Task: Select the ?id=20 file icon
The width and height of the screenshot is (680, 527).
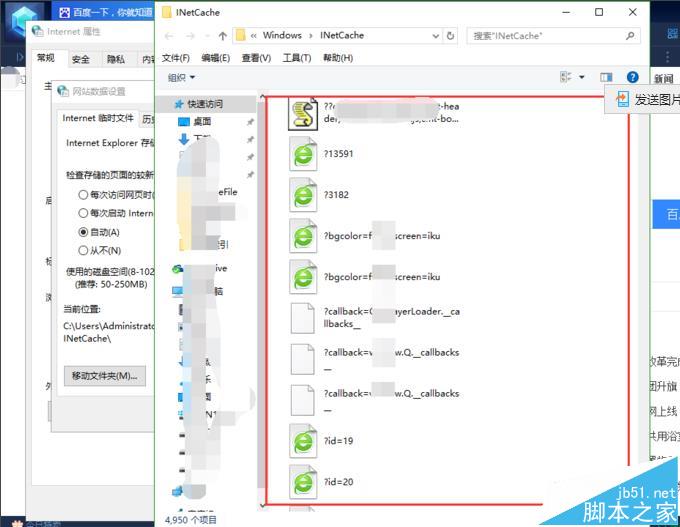Action: tap(303, 482)
